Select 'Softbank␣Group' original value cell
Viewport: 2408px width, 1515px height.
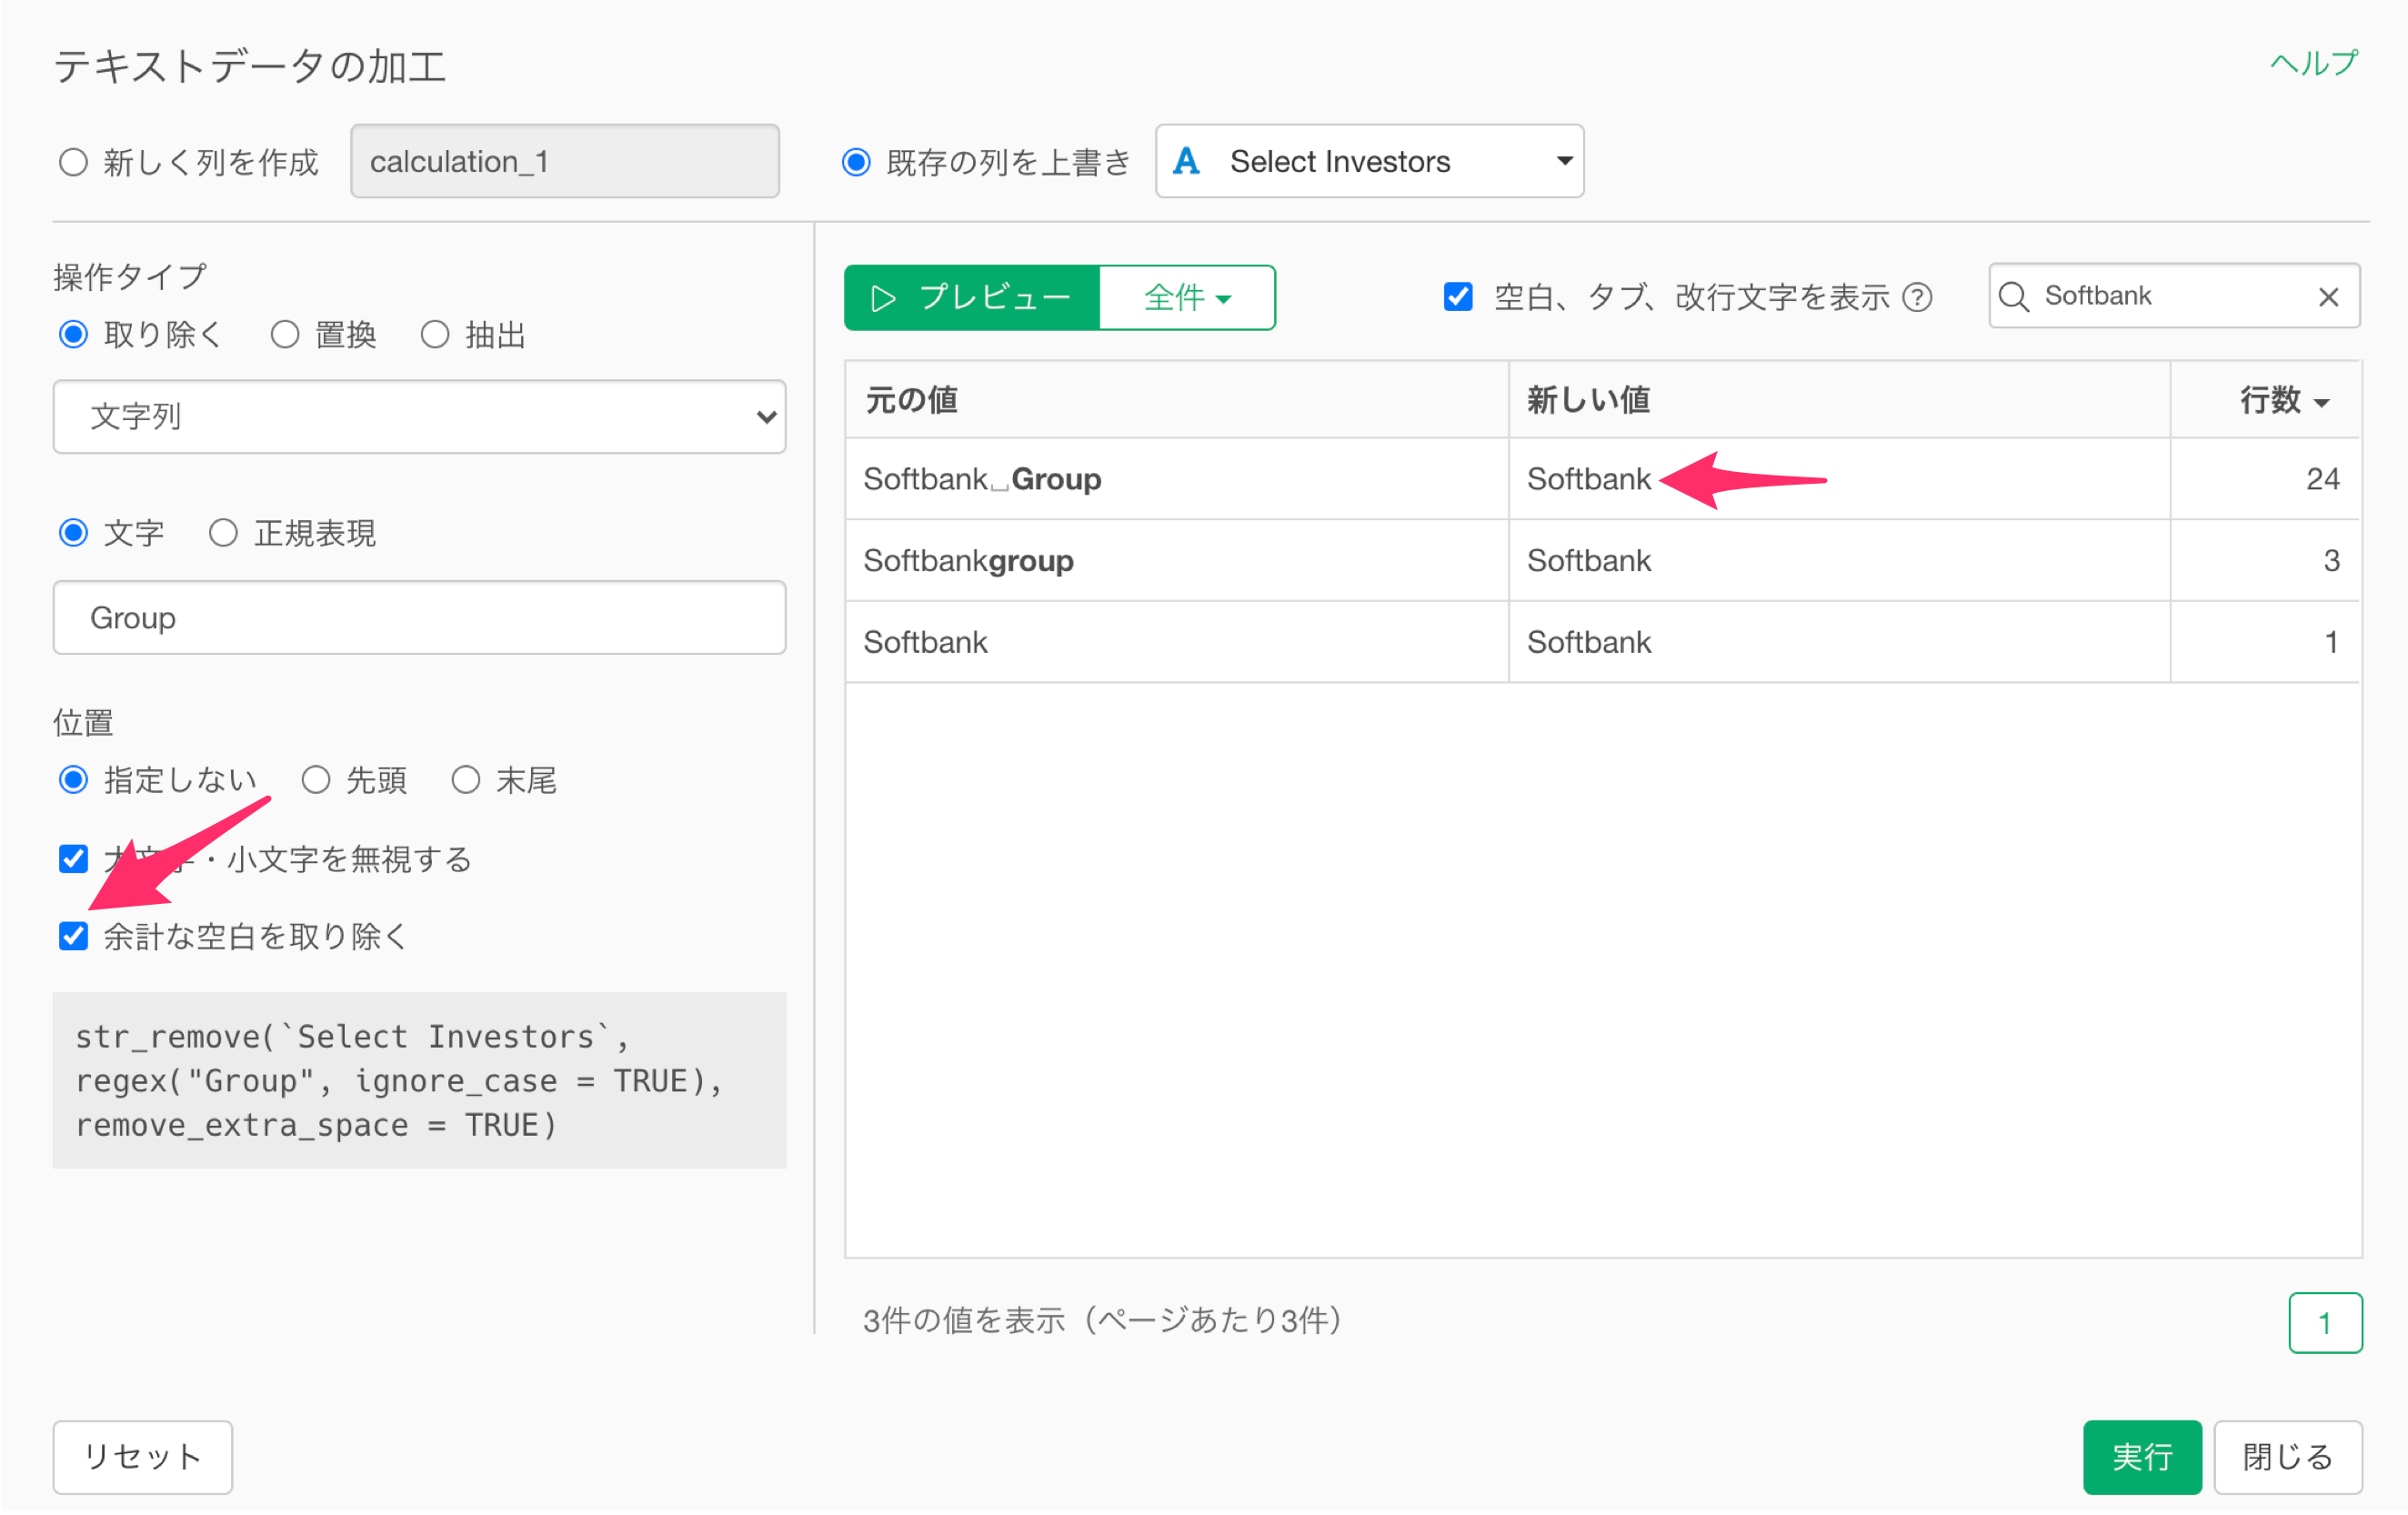point(1176,479)
